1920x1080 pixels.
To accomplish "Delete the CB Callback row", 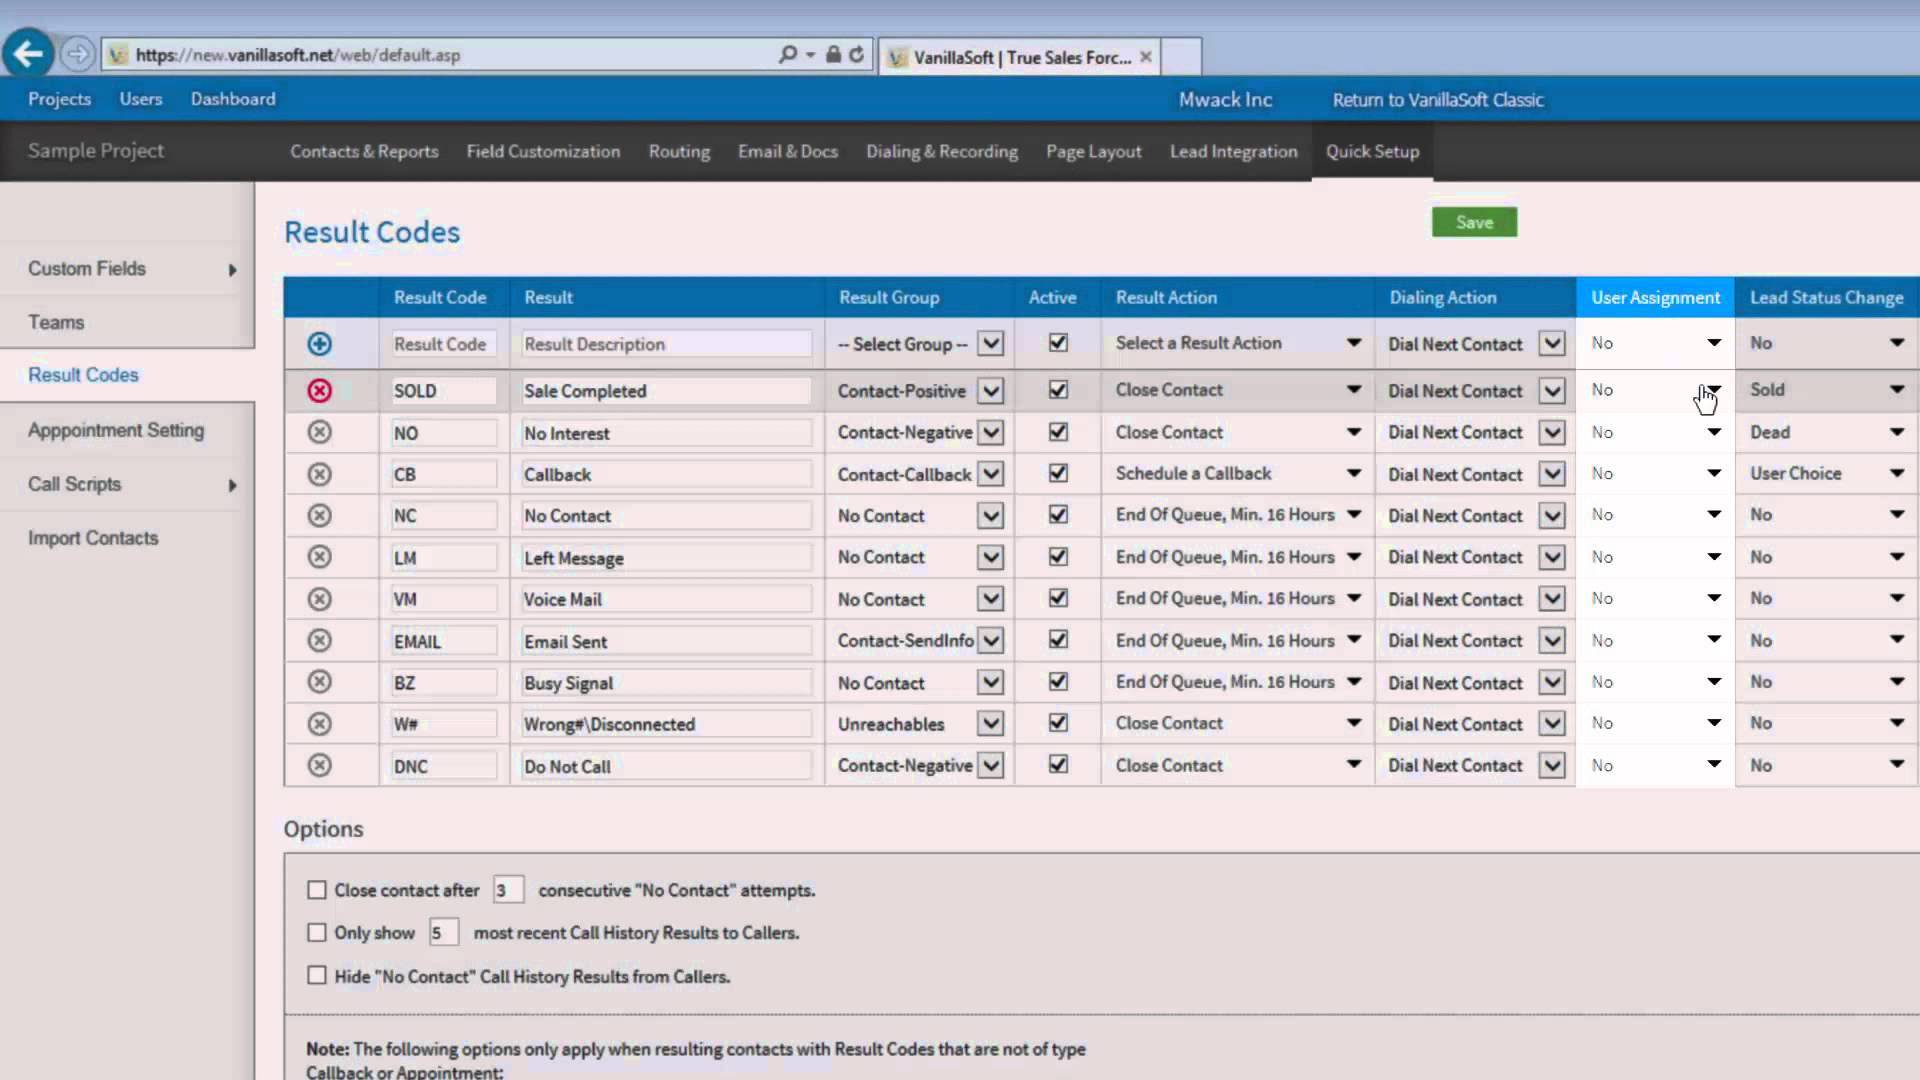I will click(319, 474).
